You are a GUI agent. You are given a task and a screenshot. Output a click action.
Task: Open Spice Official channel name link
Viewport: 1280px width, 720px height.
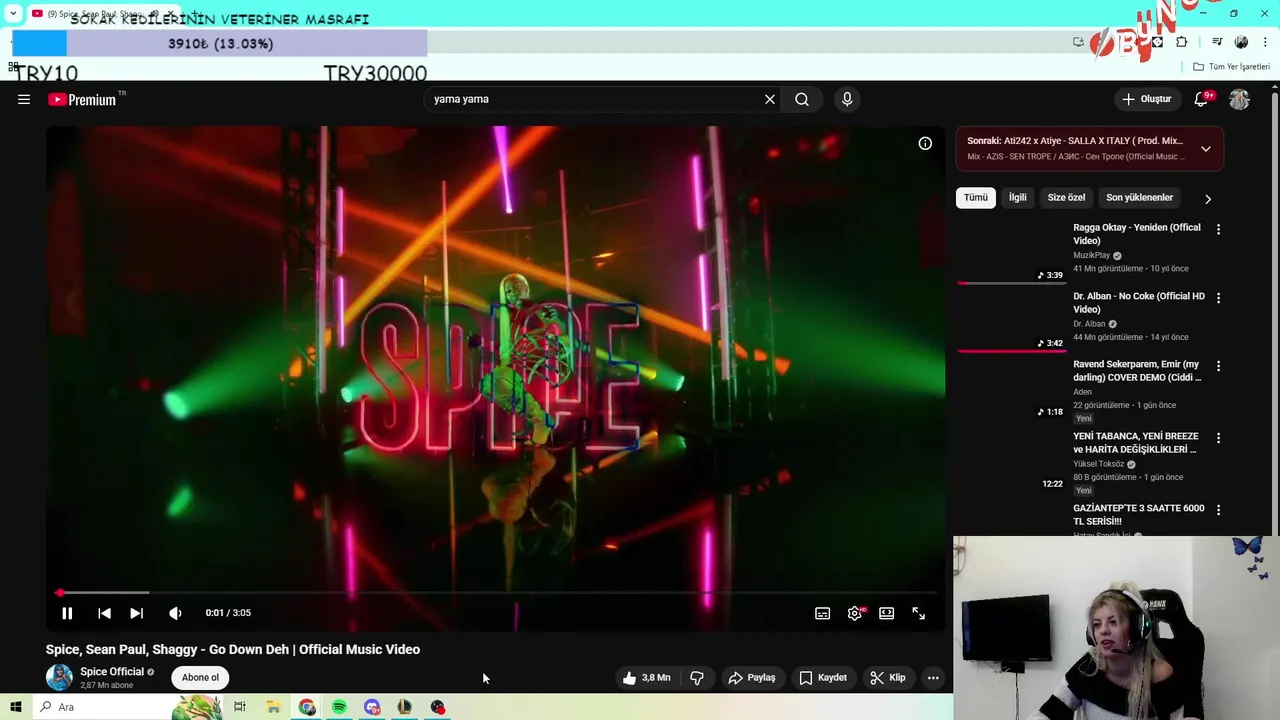tap(112, 671)
